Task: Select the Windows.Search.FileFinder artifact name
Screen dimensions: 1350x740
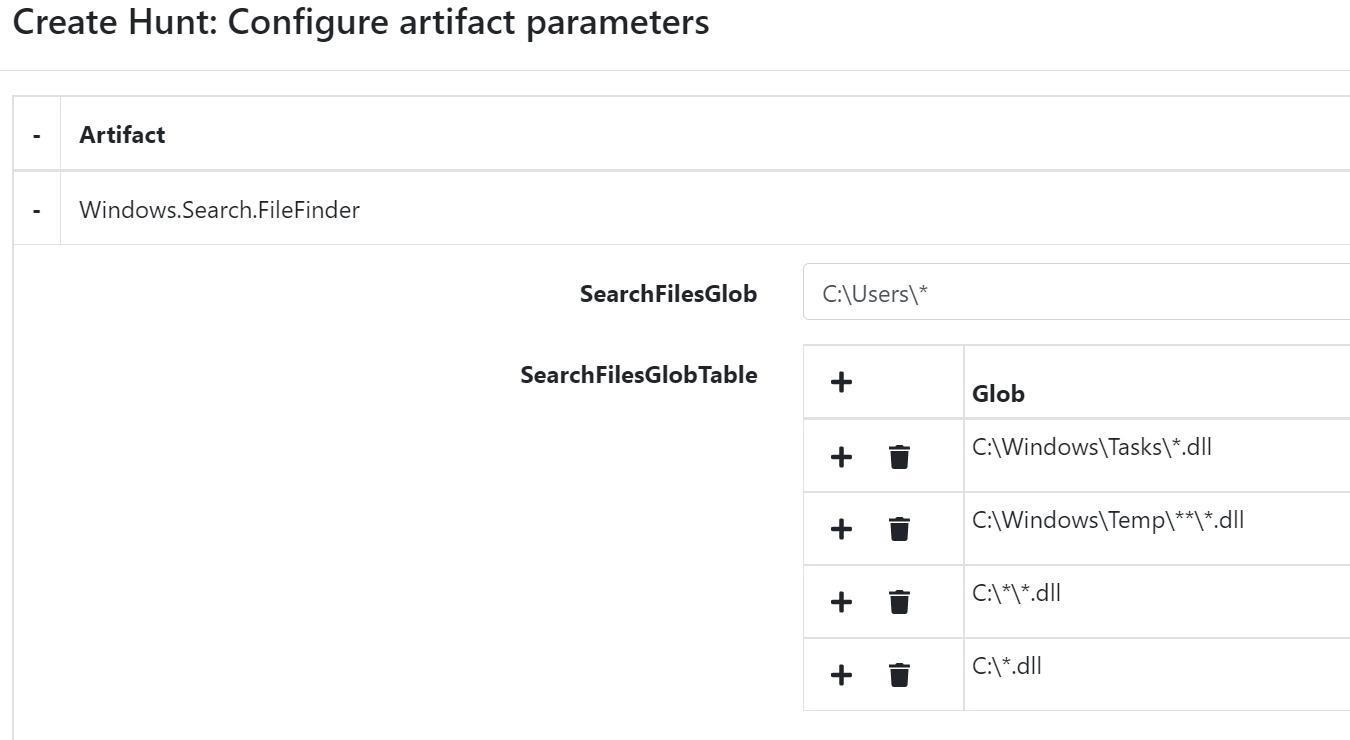Action: click(219, 210)
